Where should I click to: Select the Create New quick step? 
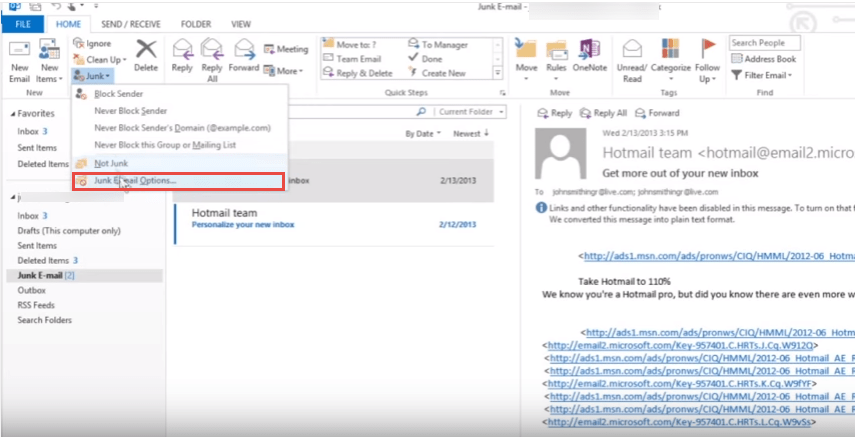coord(437,73)
